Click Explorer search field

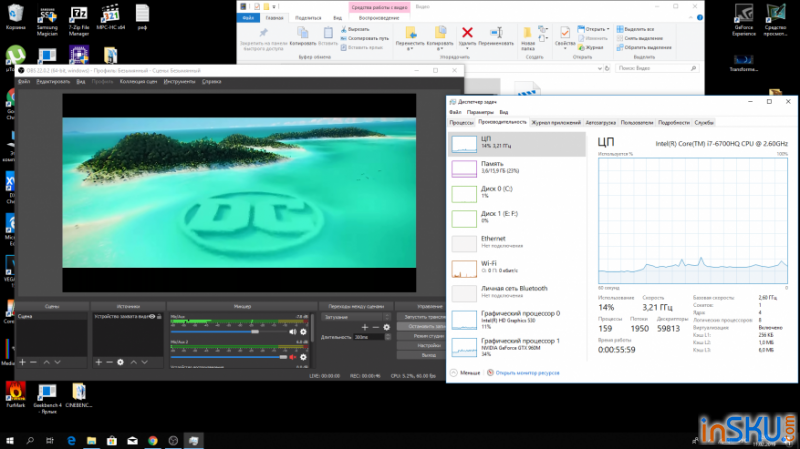pos(656,68)
